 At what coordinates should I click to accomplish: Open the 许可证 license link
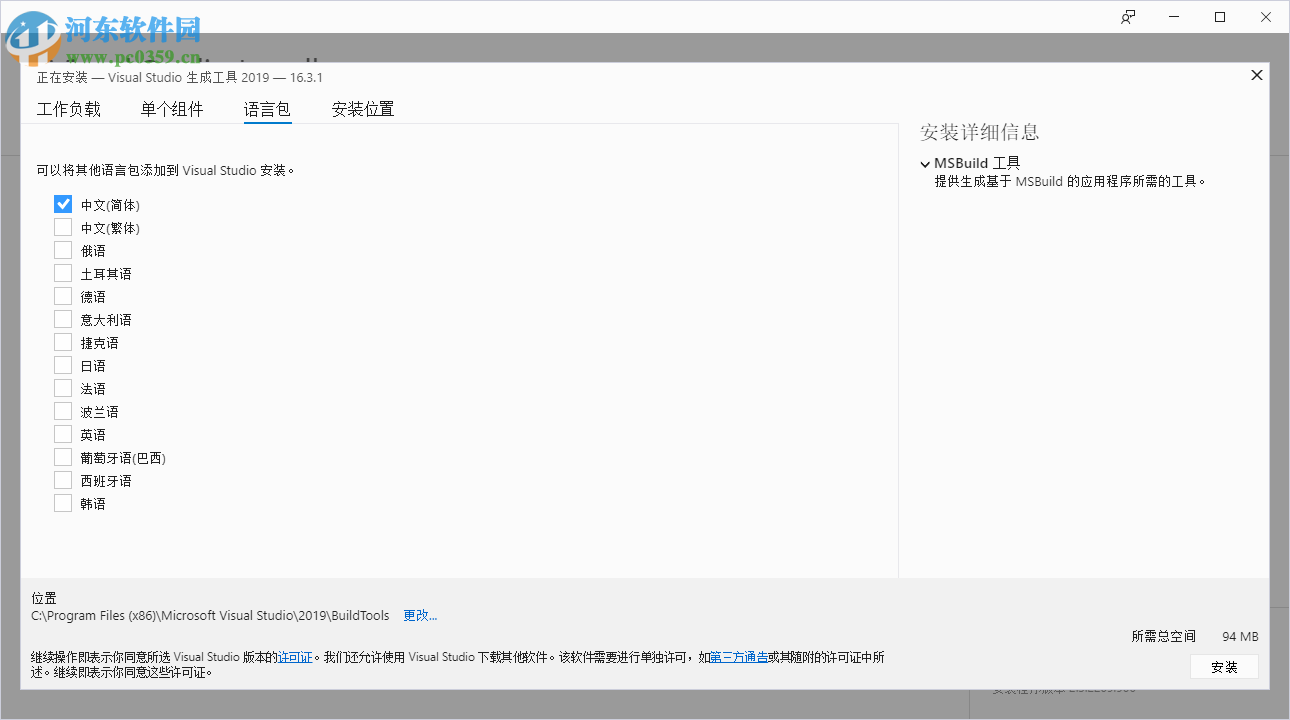tap(294, 657)
